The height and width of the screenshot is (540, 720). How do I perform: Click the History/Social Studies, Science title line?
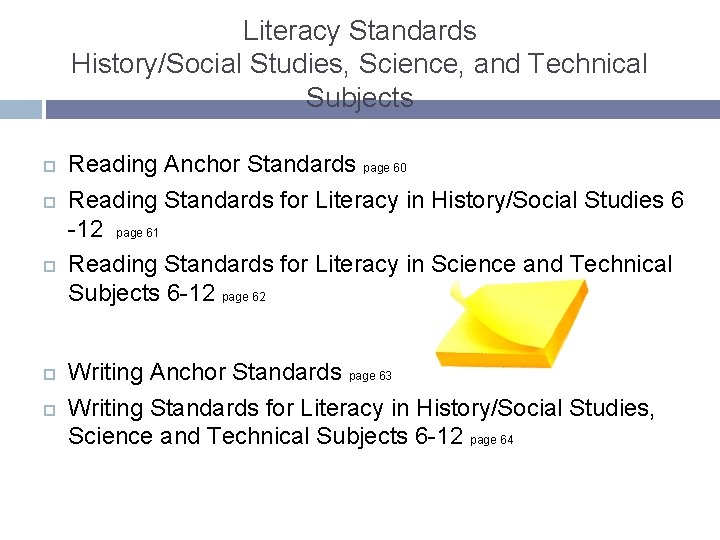point(360,64)
